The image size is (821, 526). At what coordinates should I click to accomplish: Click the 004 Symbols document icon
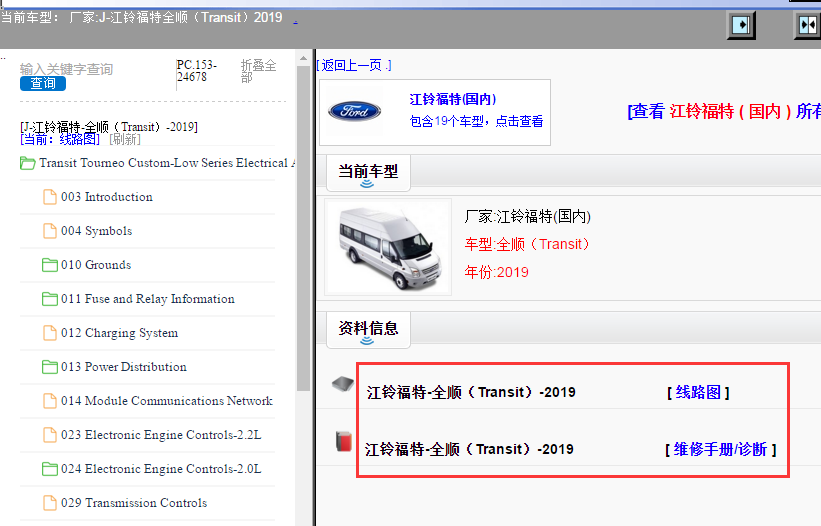[x=50, y=231]
